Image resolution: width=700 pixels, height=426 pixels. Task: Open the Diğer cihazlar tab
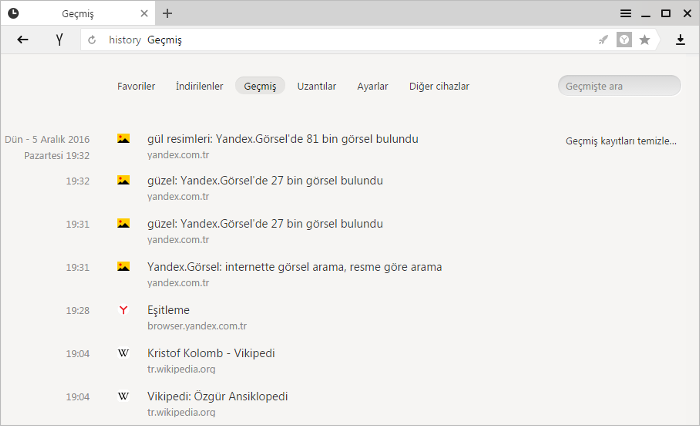439,86
